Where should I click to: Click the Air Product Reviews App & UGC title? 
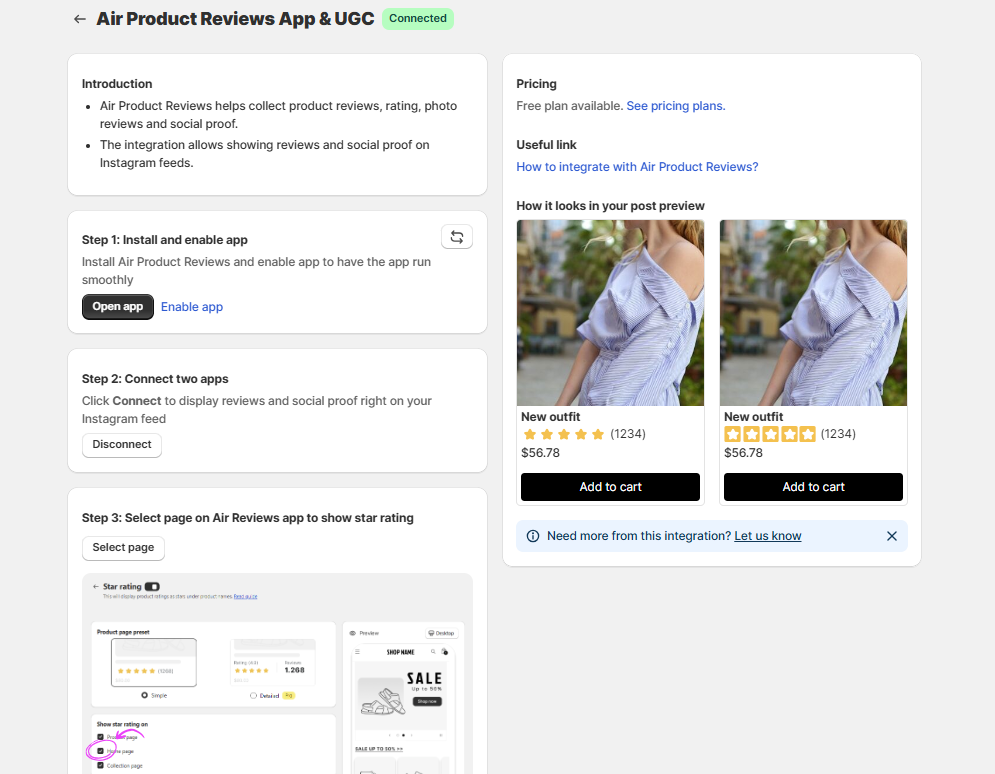(x=235, y=19)
